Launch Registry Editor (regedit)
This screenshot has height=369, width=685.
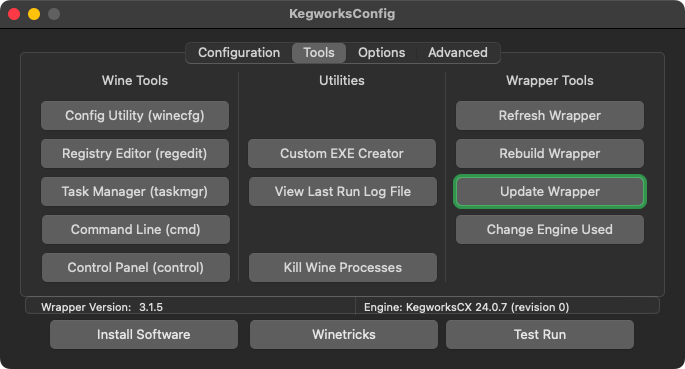click(x=135, y=153)
